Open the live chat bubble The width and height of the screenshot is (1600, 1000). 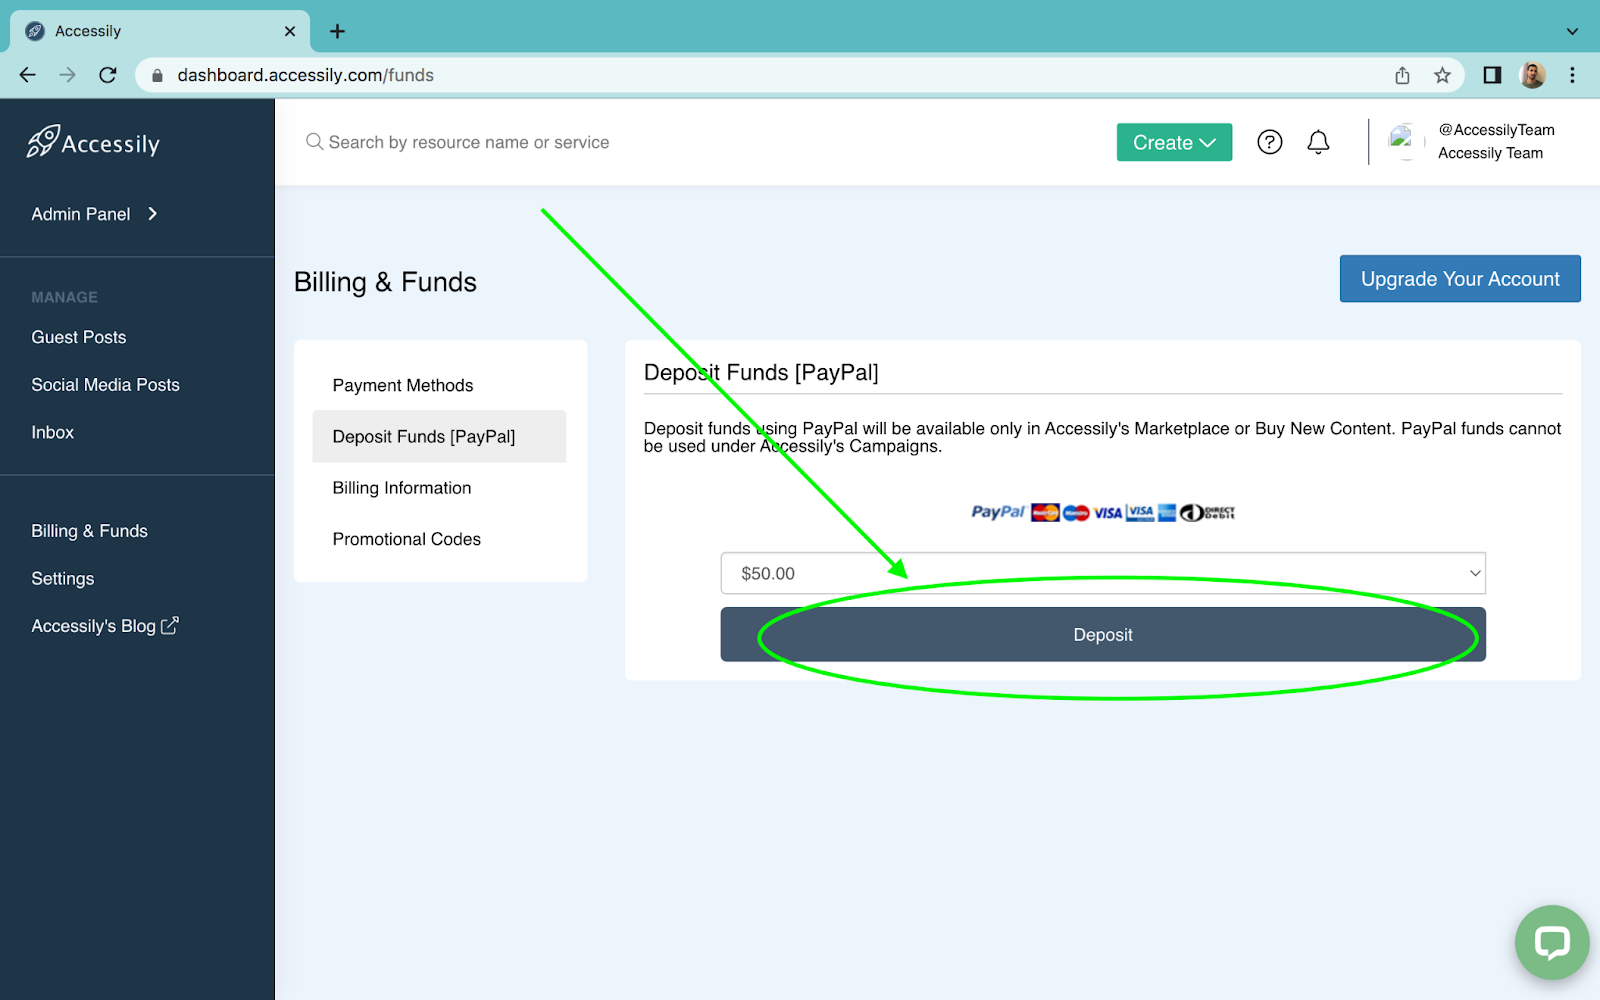point(1551,942)
